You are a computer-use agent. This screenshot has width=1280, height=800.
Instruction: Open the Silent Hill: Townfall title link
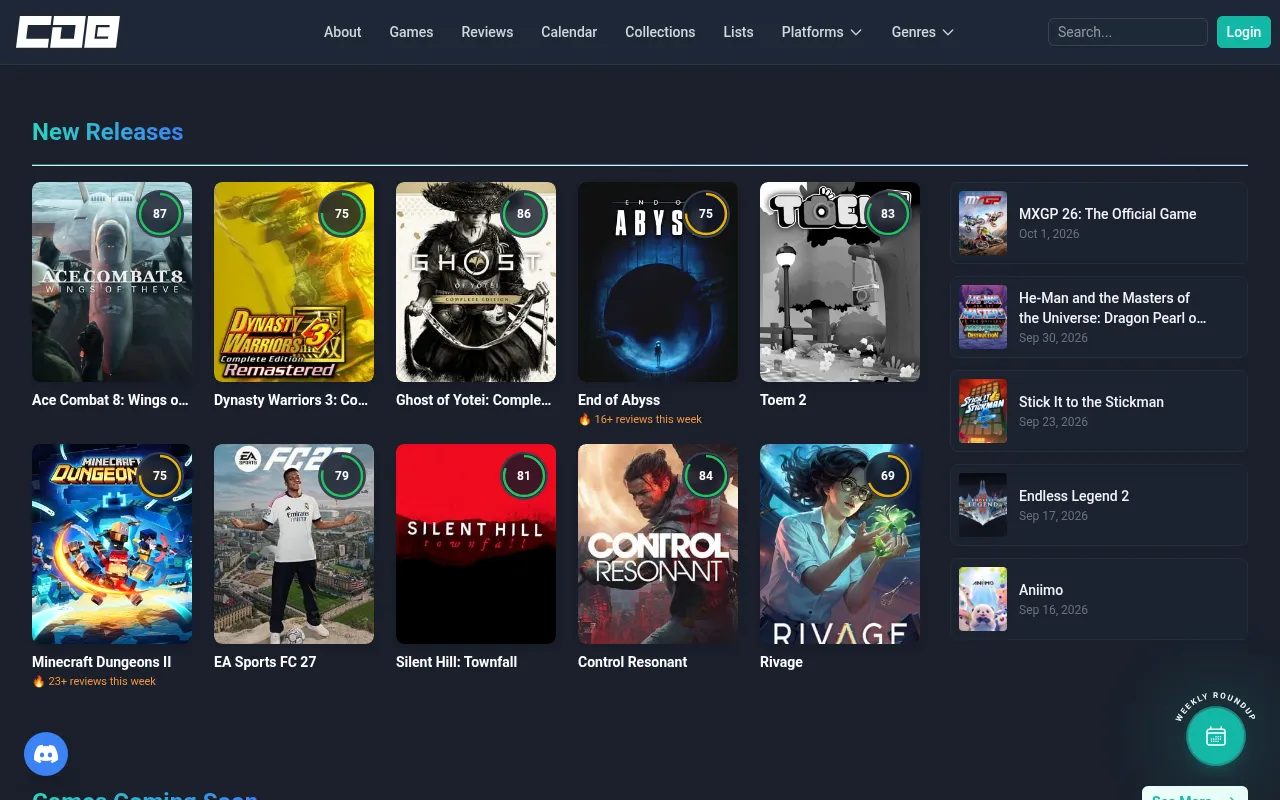point(457,662)
